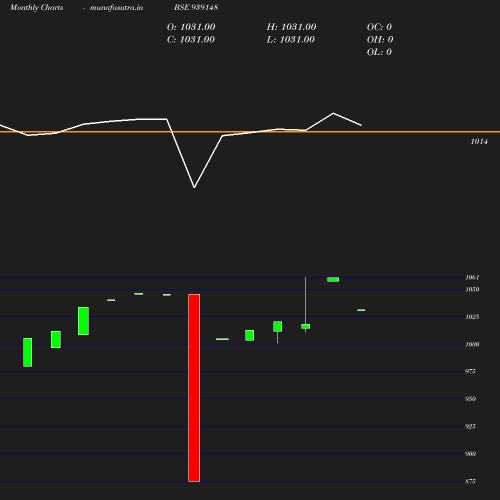
Task: Click the 1050 price axis label
Action: pos(472,289)
